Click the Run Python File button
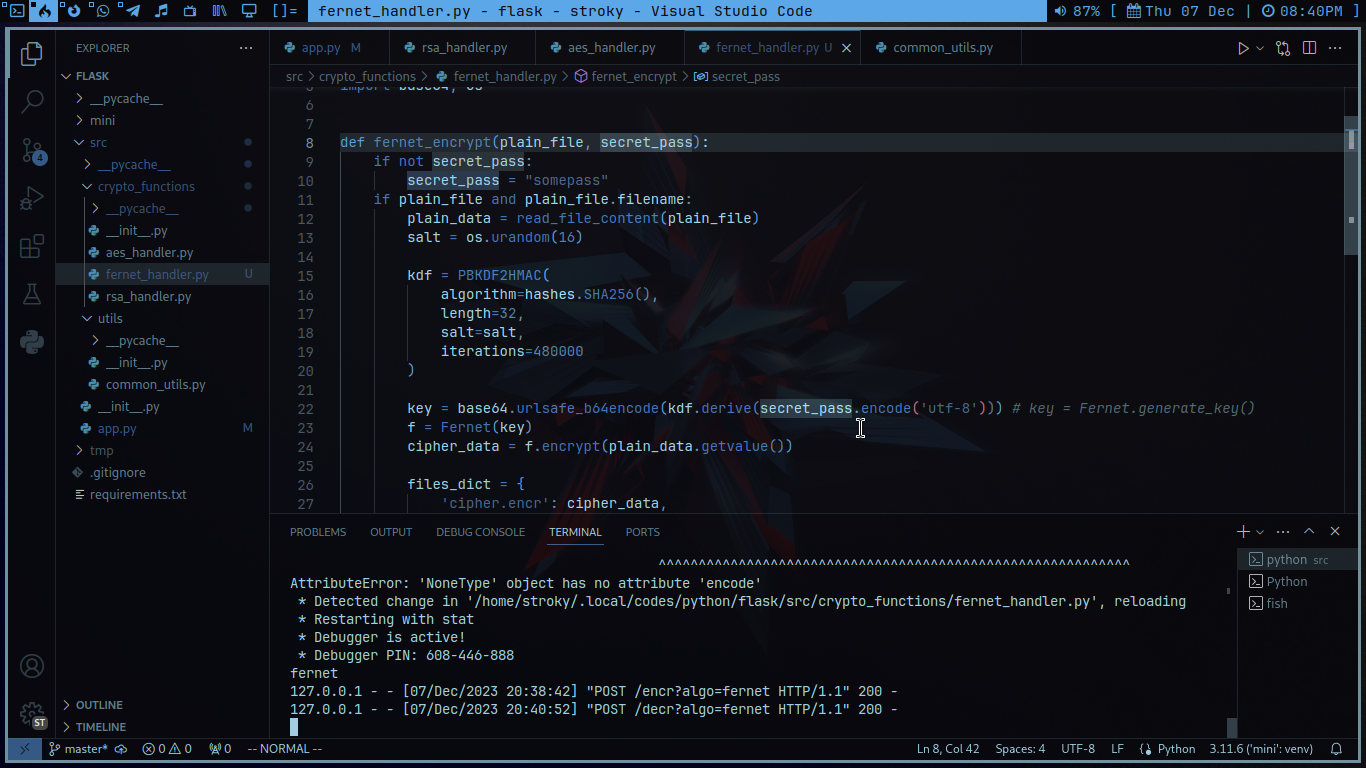1366x768 pixels. point(1243,48)
